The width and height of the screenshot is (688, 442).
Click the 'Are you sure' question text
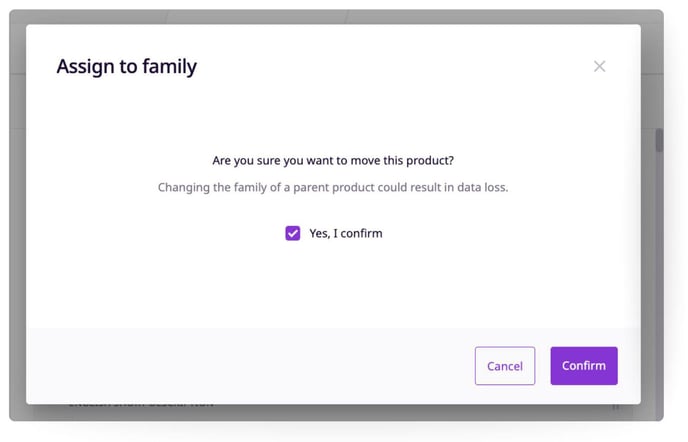pyautogui.click(x=333, y=160)
